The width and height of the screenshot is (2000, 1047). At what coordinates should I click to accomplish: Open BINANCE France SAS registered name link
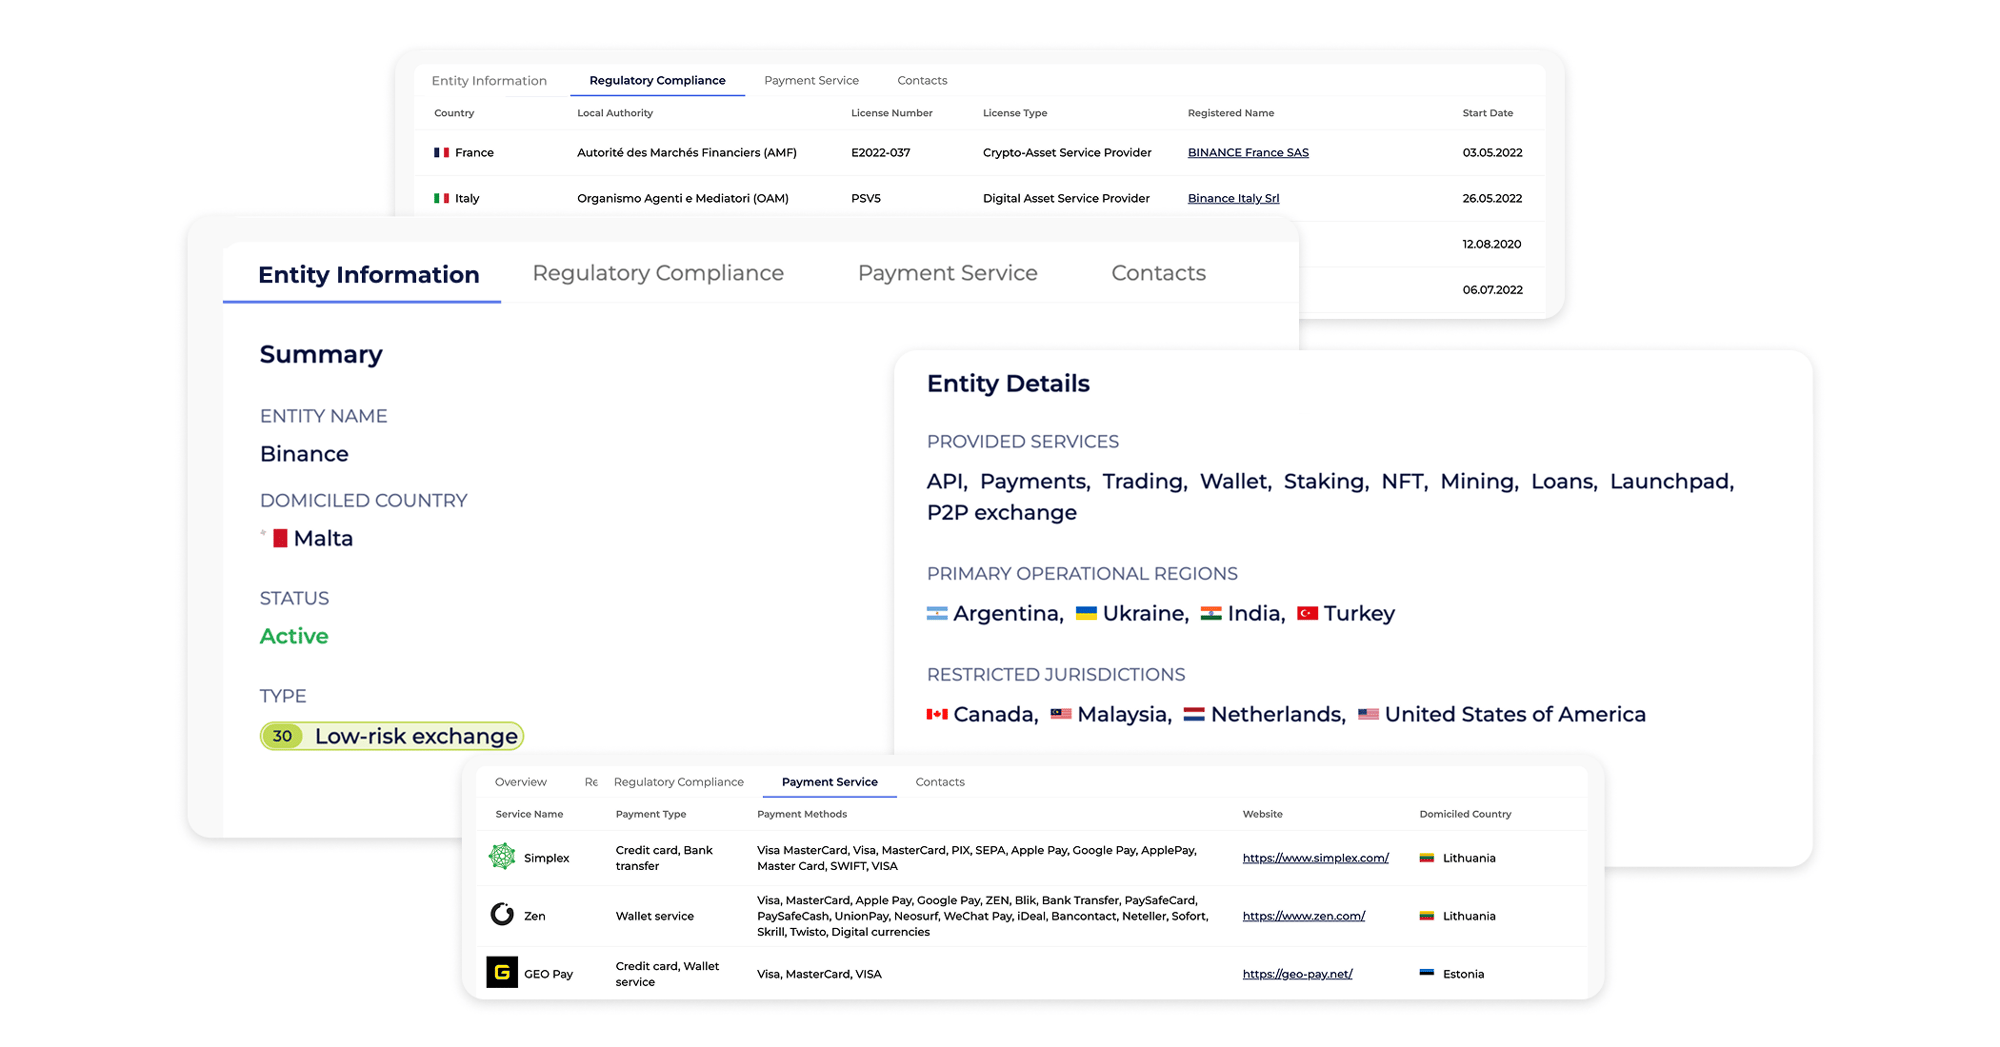click(1248, 153)
